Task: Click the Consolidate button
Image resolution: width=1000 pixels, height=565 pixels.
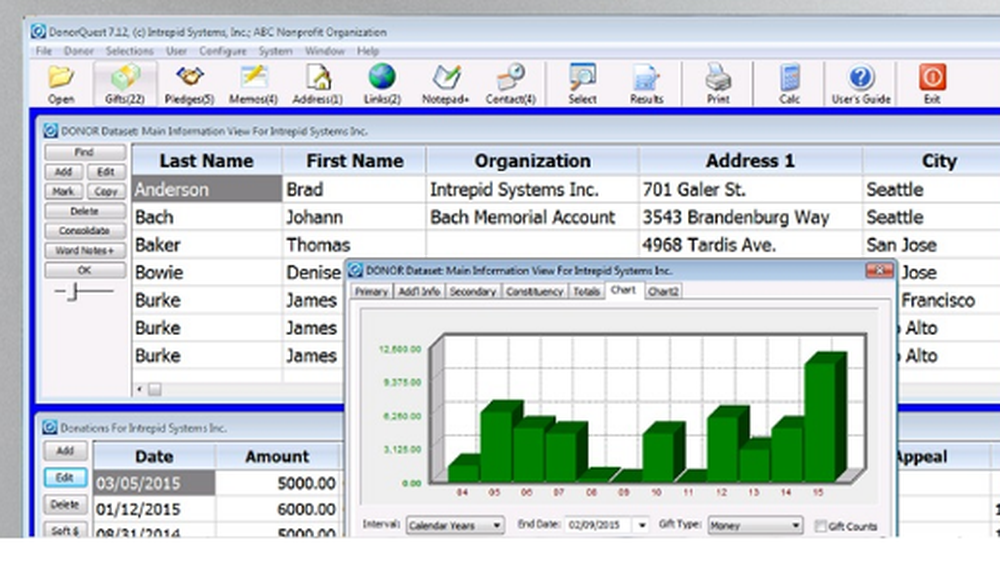Action: [84, 231]
